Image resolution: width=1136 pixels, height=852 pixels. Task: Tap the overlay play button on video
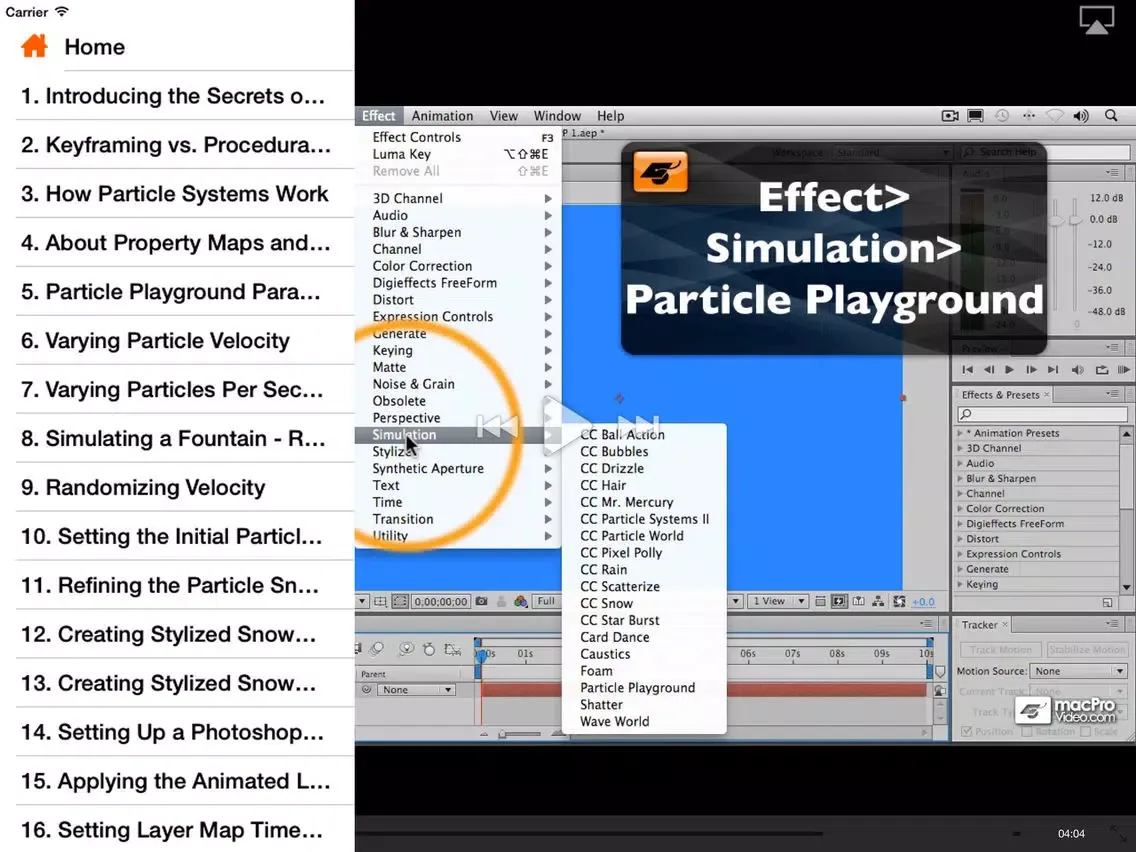[567, 426]
